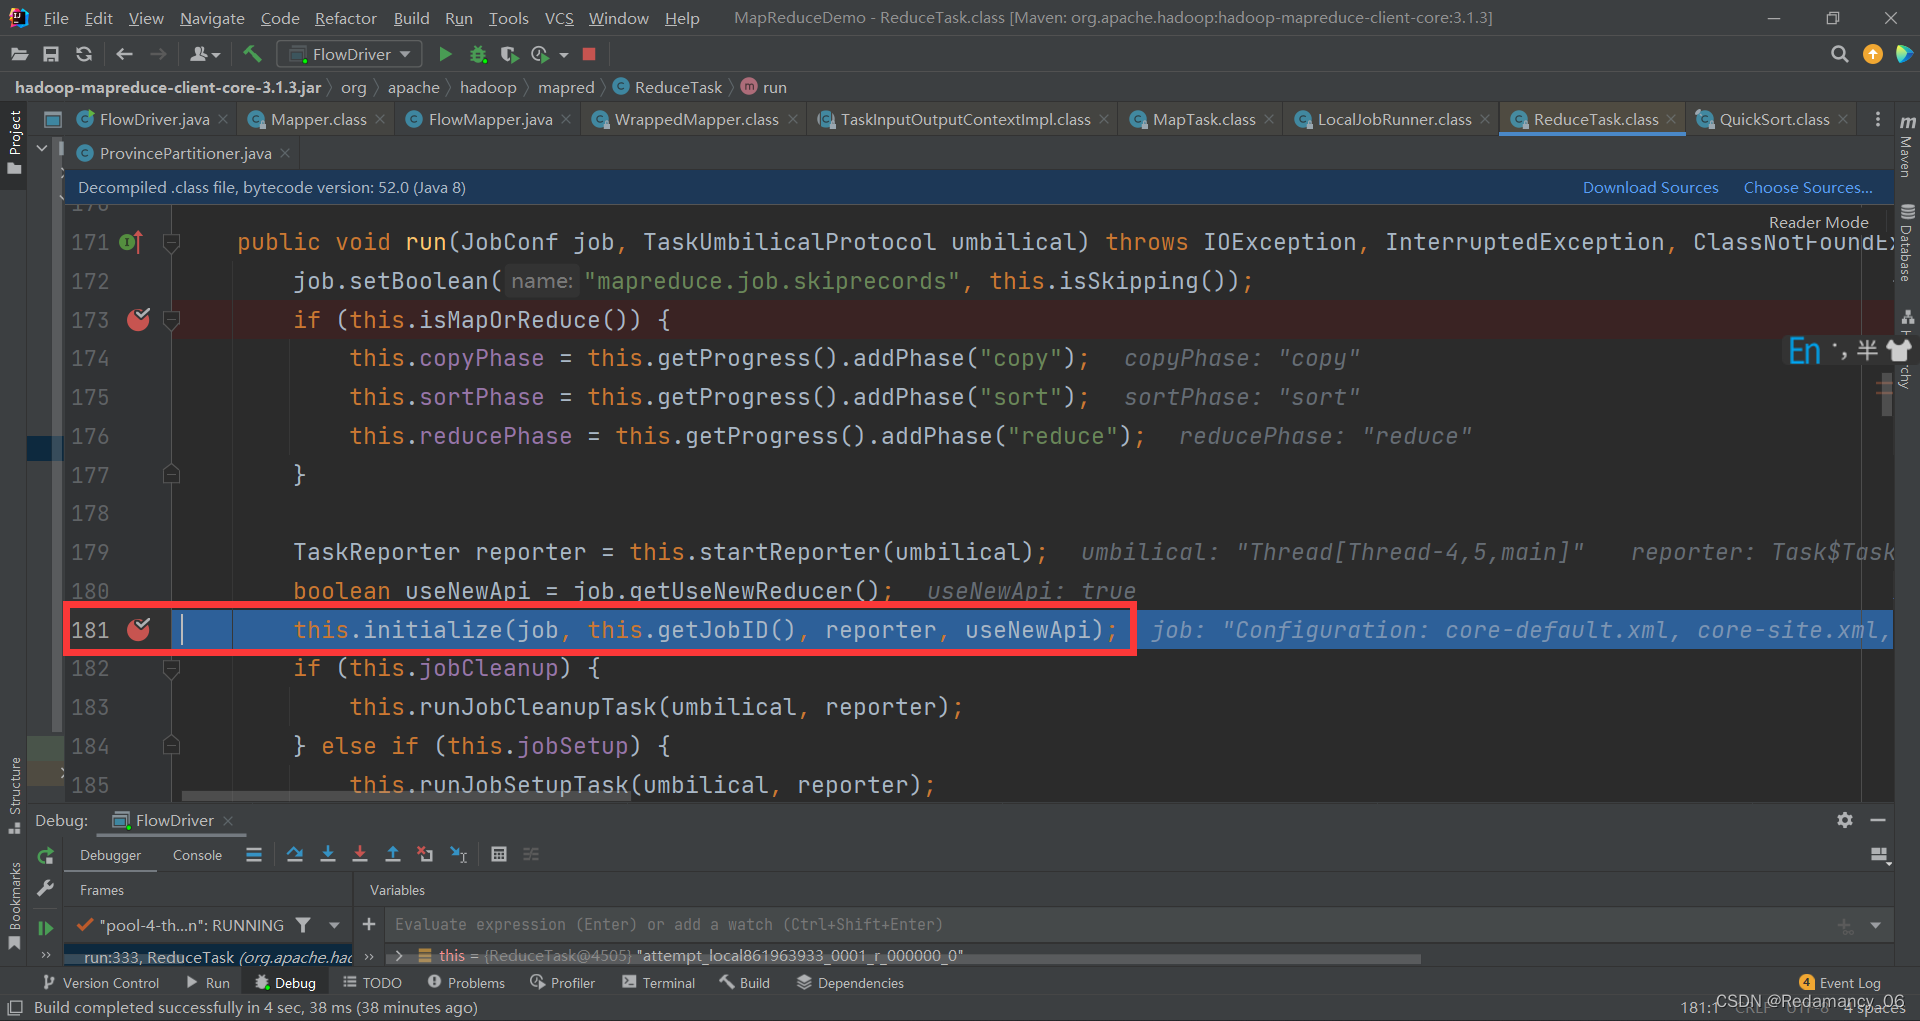Resume program with green play icon
This screenshot has width=1920, height=1021.
[x=45, y=927]
